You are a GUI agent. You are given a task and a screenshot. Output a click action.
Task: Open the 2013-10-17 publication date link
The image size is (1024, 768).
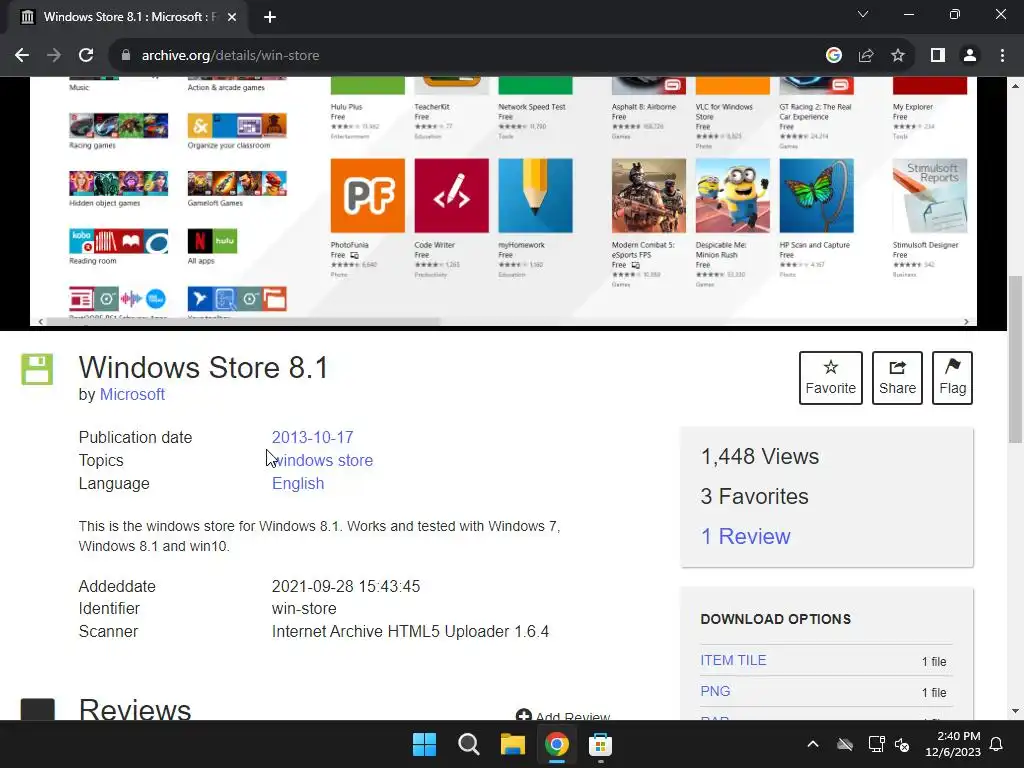coord(312,438)
